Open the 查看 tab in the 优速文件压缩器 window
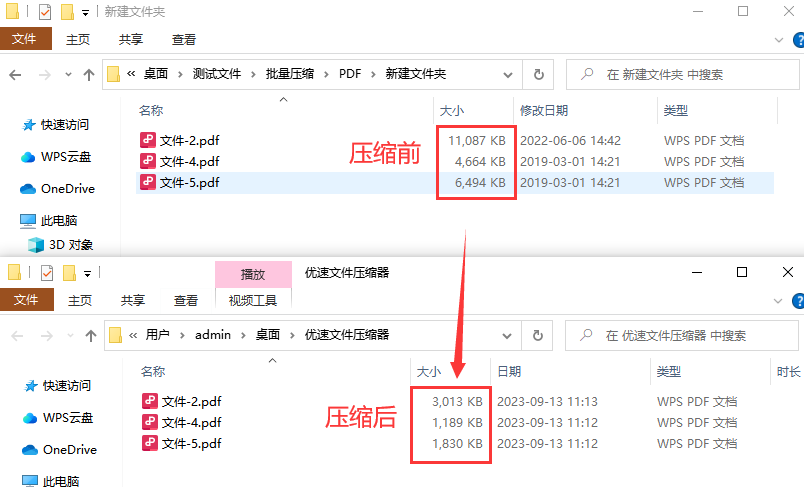The width and height of the screenshot is (804, 487). tap(186, 300)
